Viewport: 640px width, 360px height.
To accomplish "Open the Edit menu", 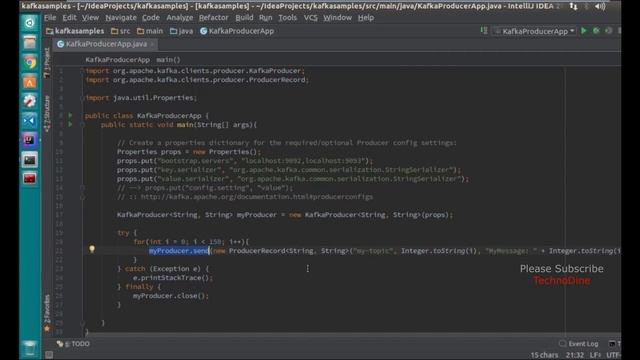I will click(x=69, y=18).
